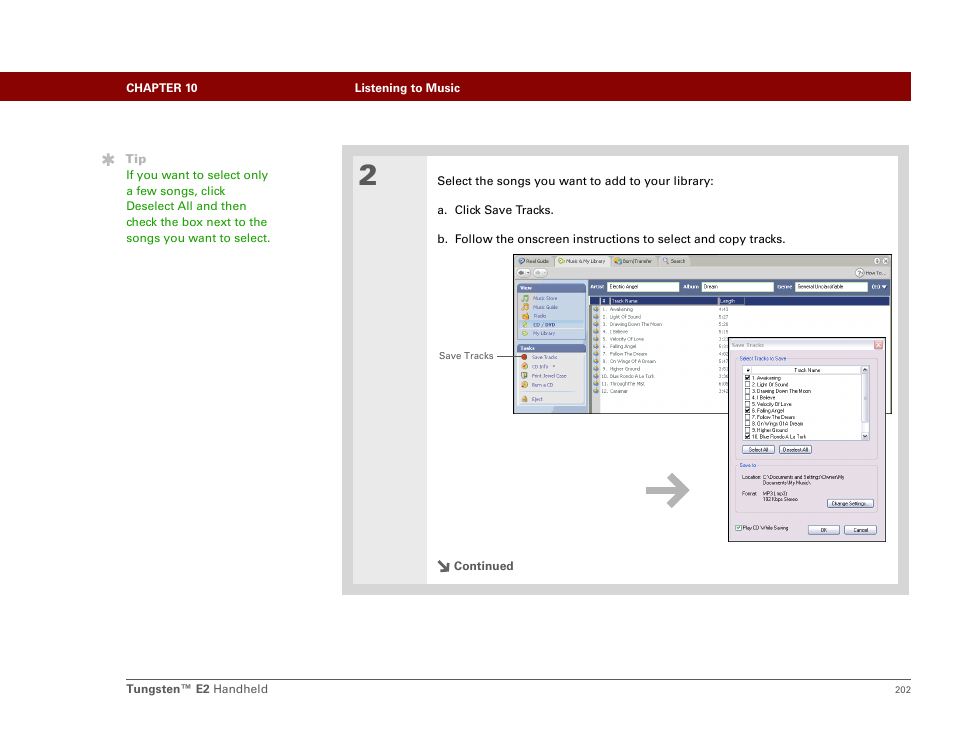Viewport: 954px width, 738px height.
Task: Click the Back navigation arrow button
Action: coord(521,273)
